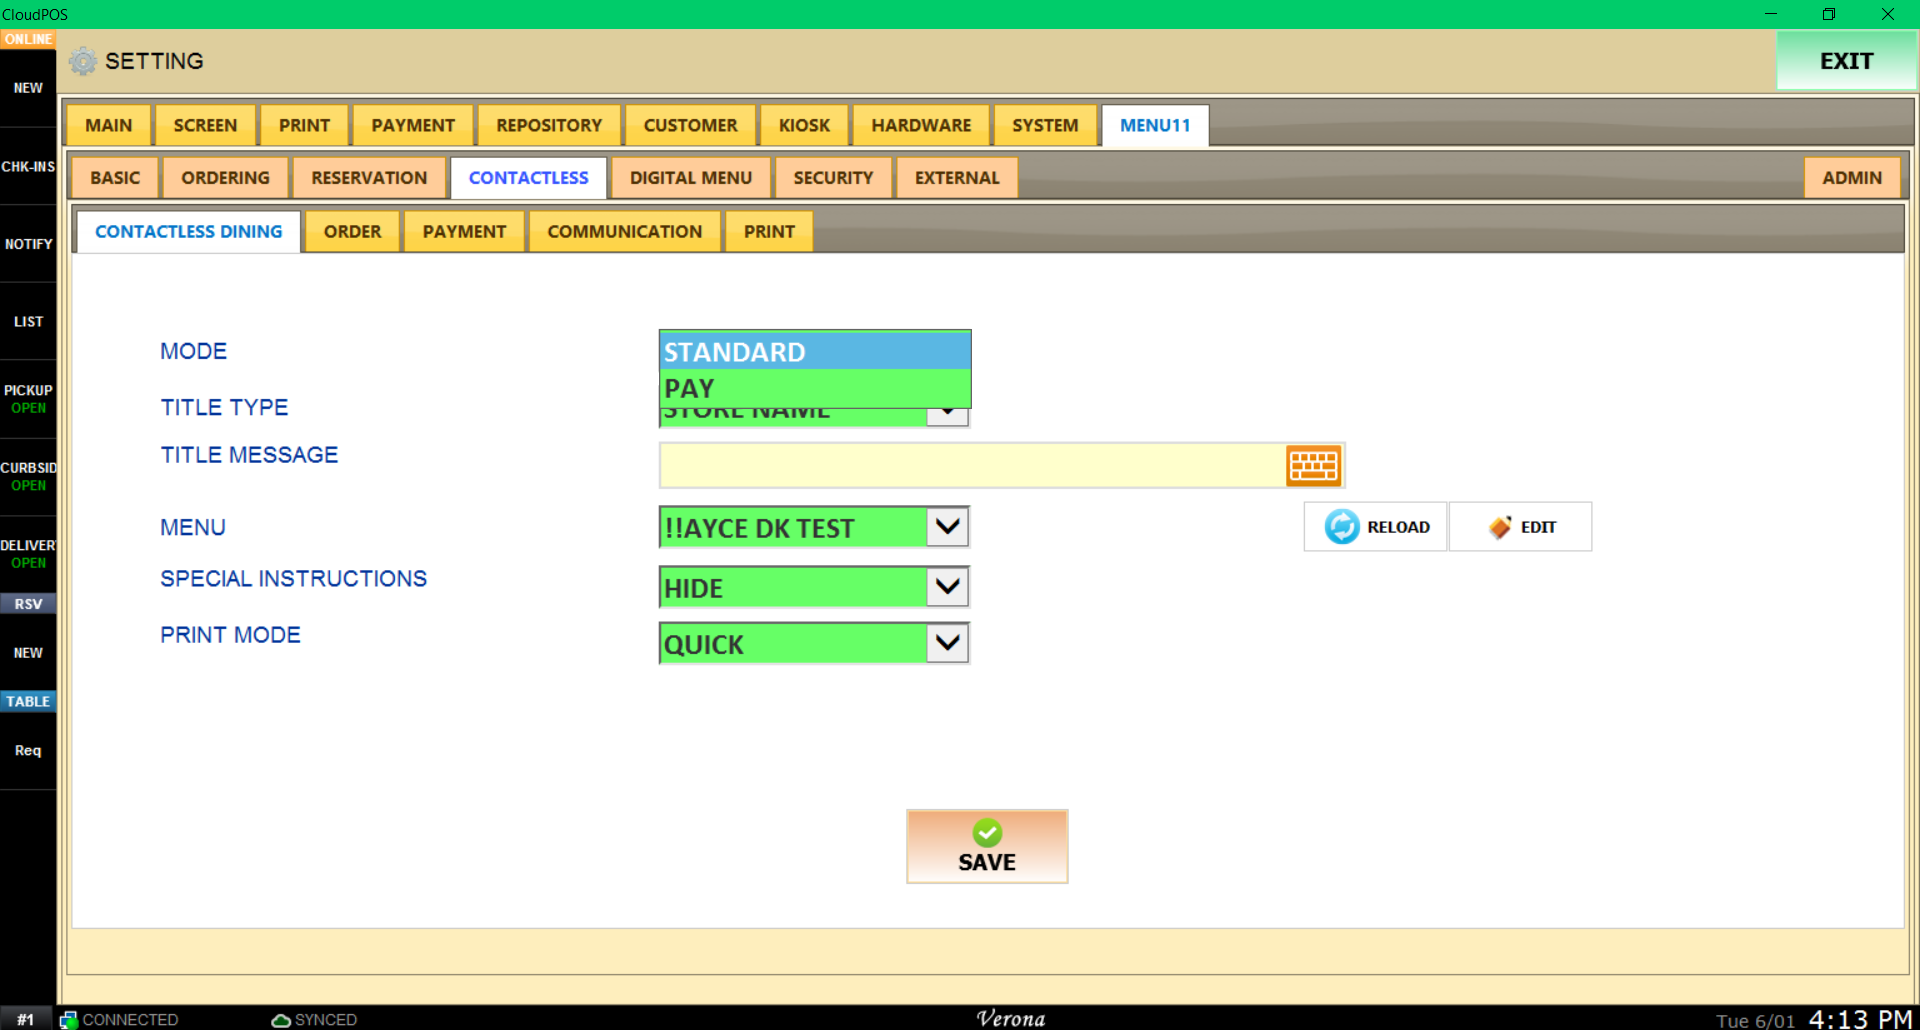Open PICKUP orders in sidebar

point(28,399)
